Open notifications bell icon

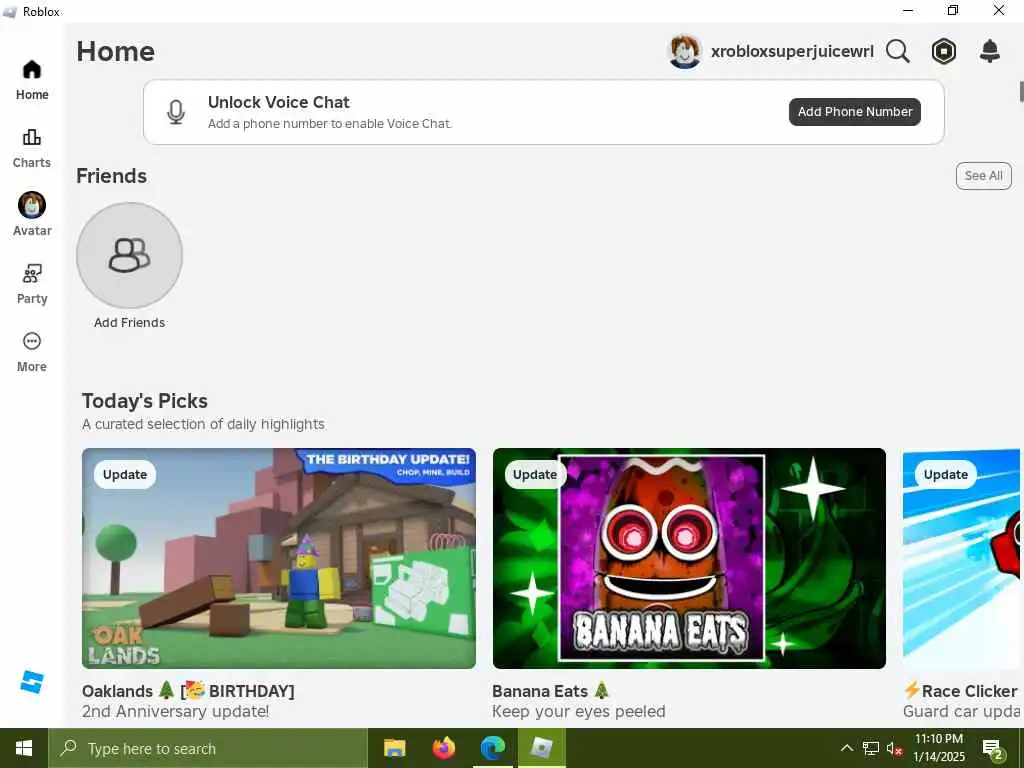coord(990,51)
